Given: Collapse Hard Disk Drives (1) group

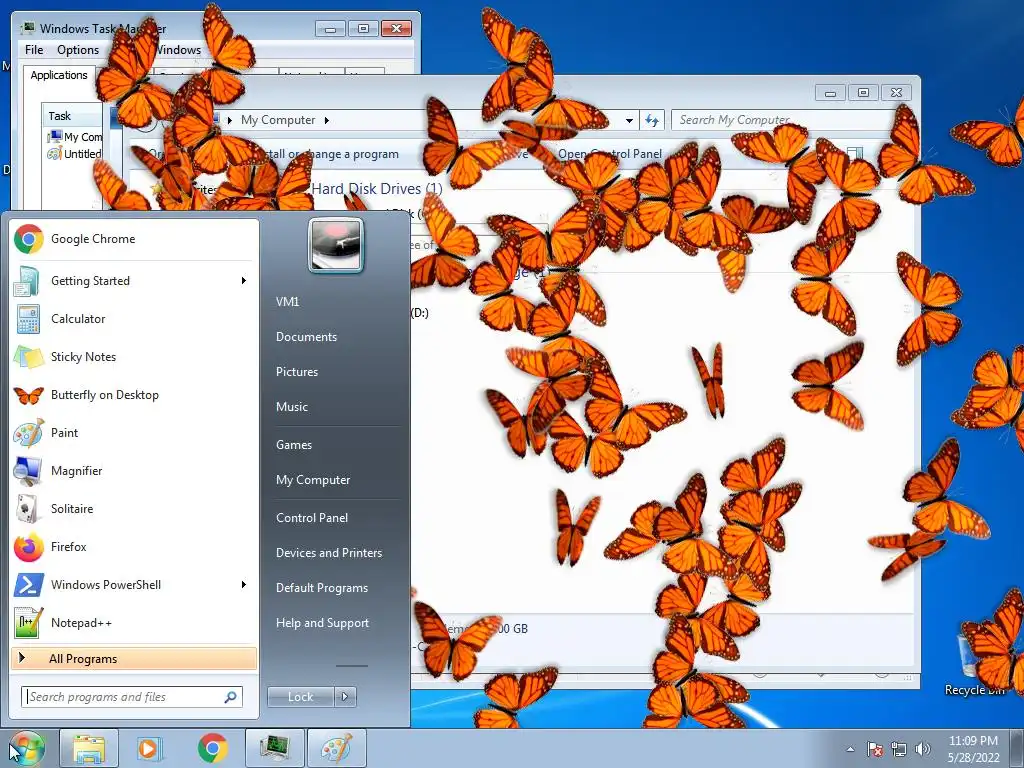Looking at the screenshot, I should (x=377, y=189).
